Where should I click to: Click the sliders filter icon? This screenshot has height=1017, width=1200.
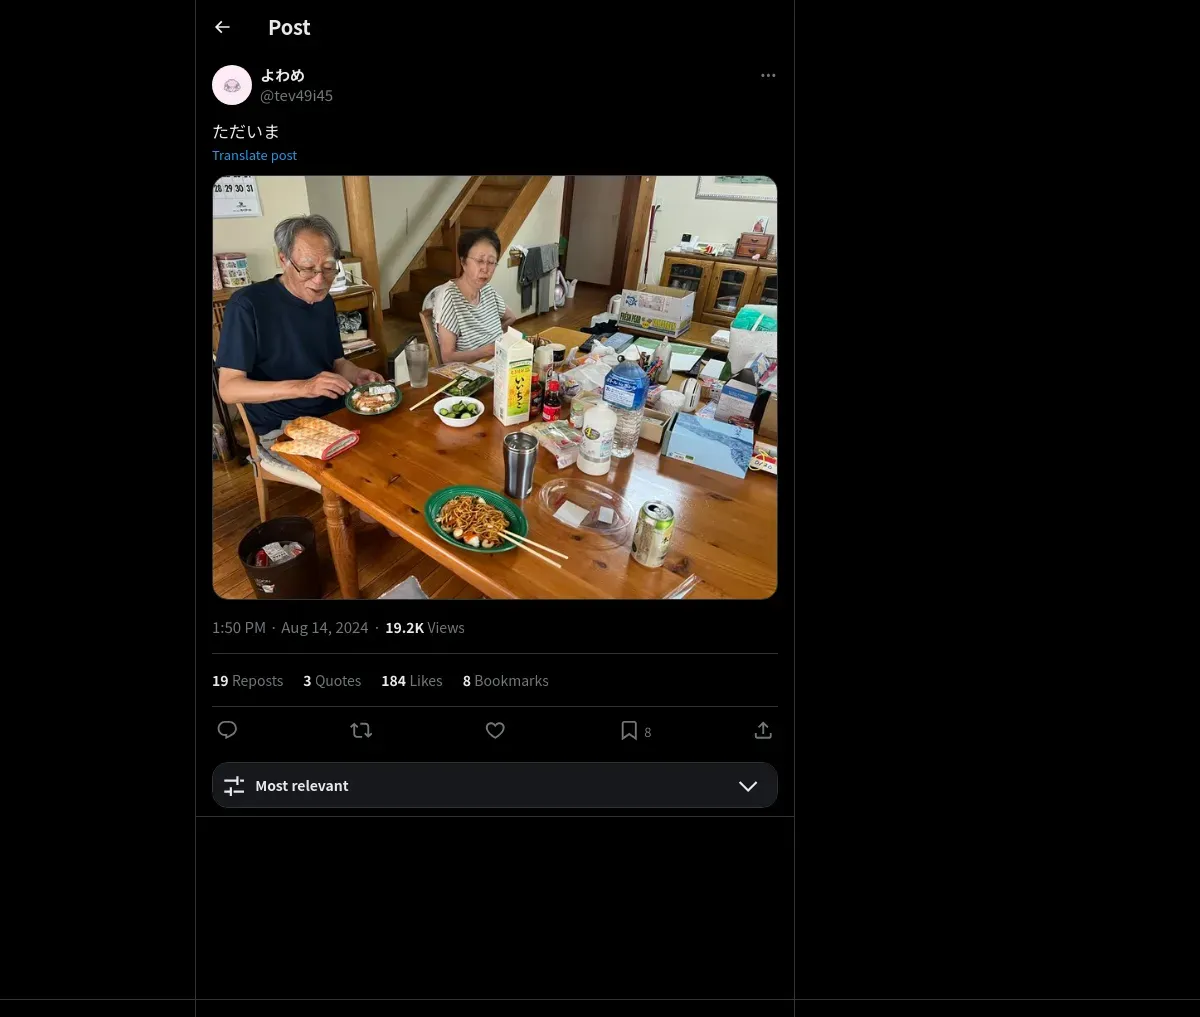[234, 786]
